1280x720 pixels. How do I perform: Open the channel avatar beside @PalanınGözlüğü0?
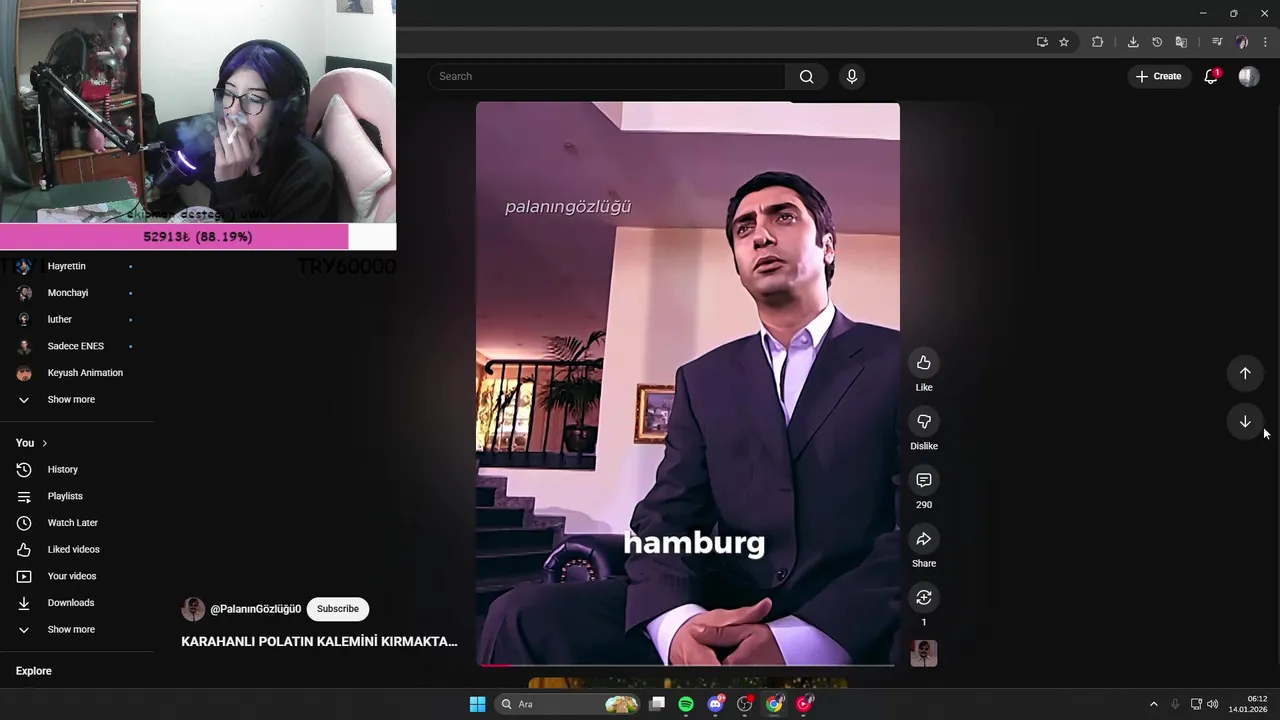click(x=193, y=609)
